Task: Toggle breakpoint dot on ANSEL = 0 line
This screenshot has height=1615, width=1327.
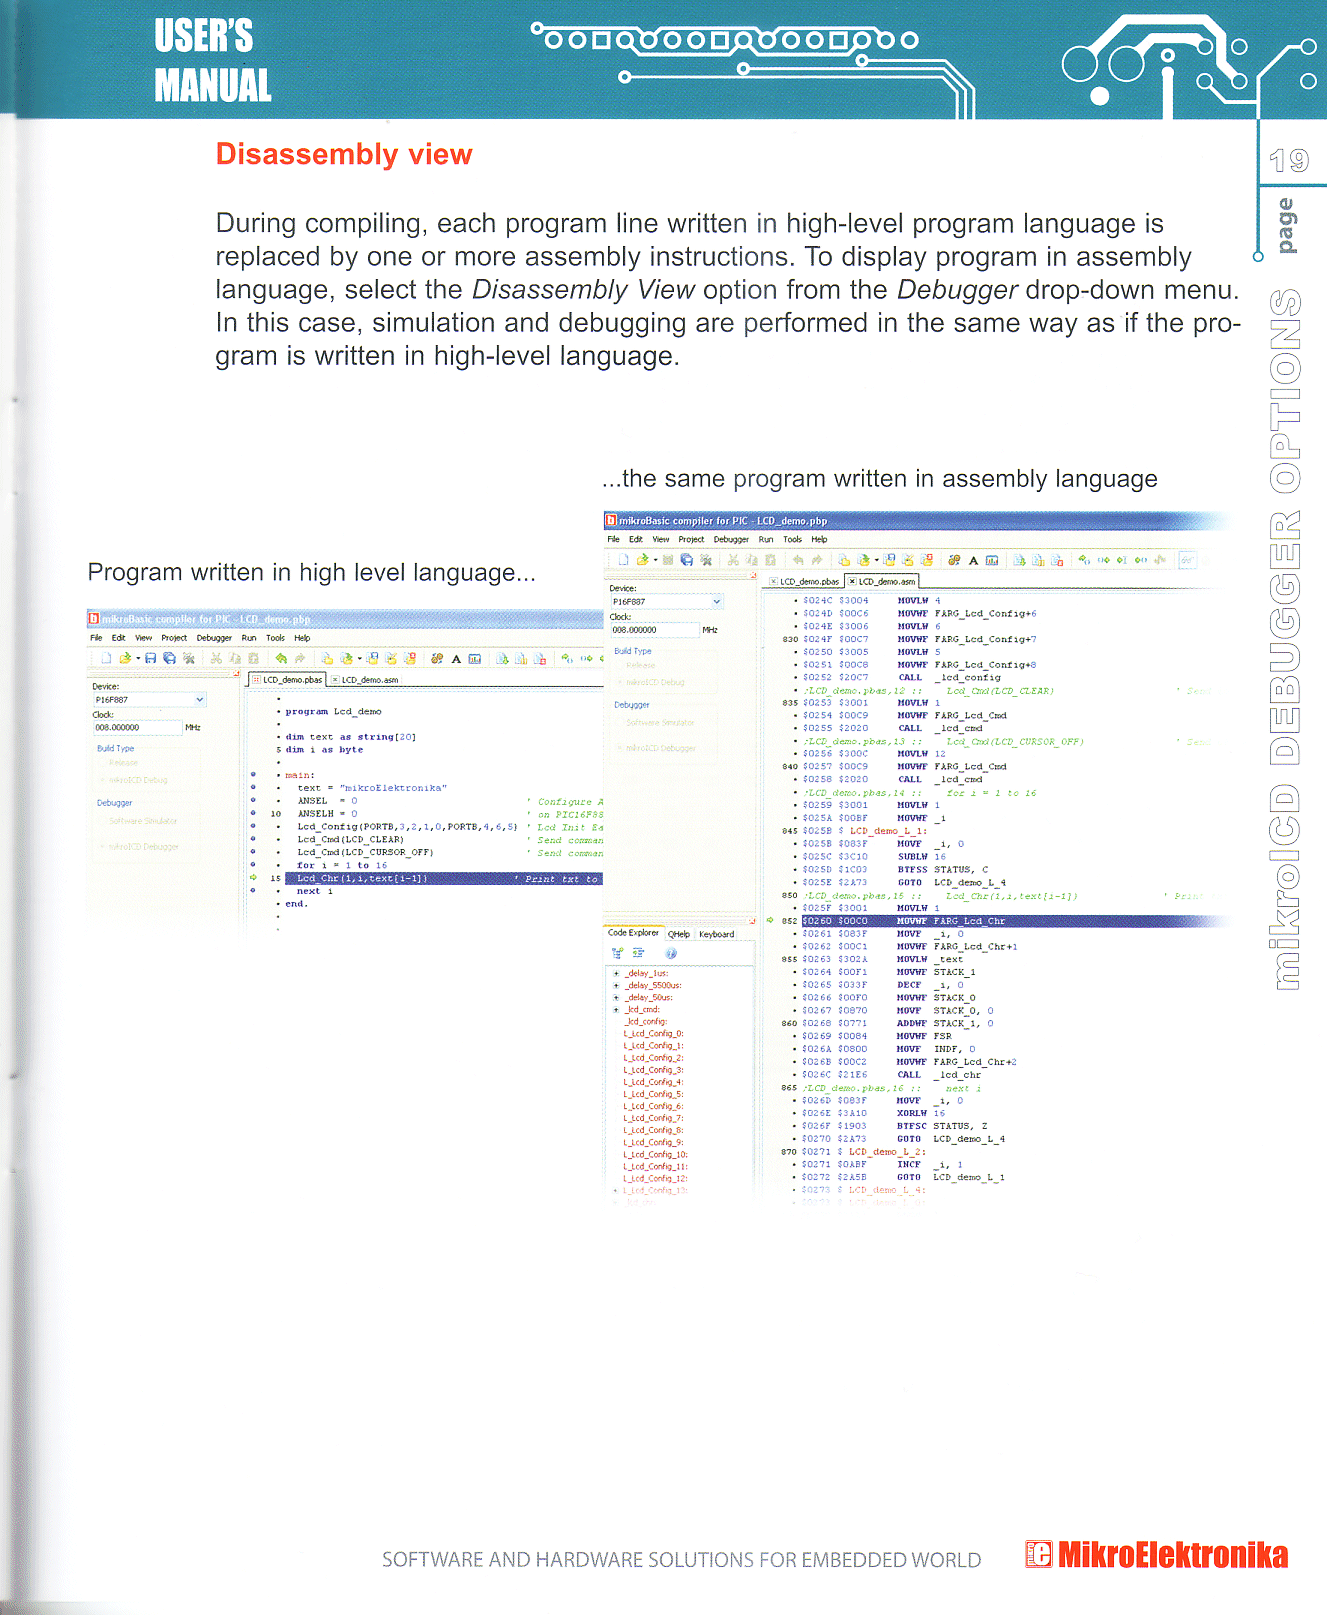Action: (x=253, y=800)
